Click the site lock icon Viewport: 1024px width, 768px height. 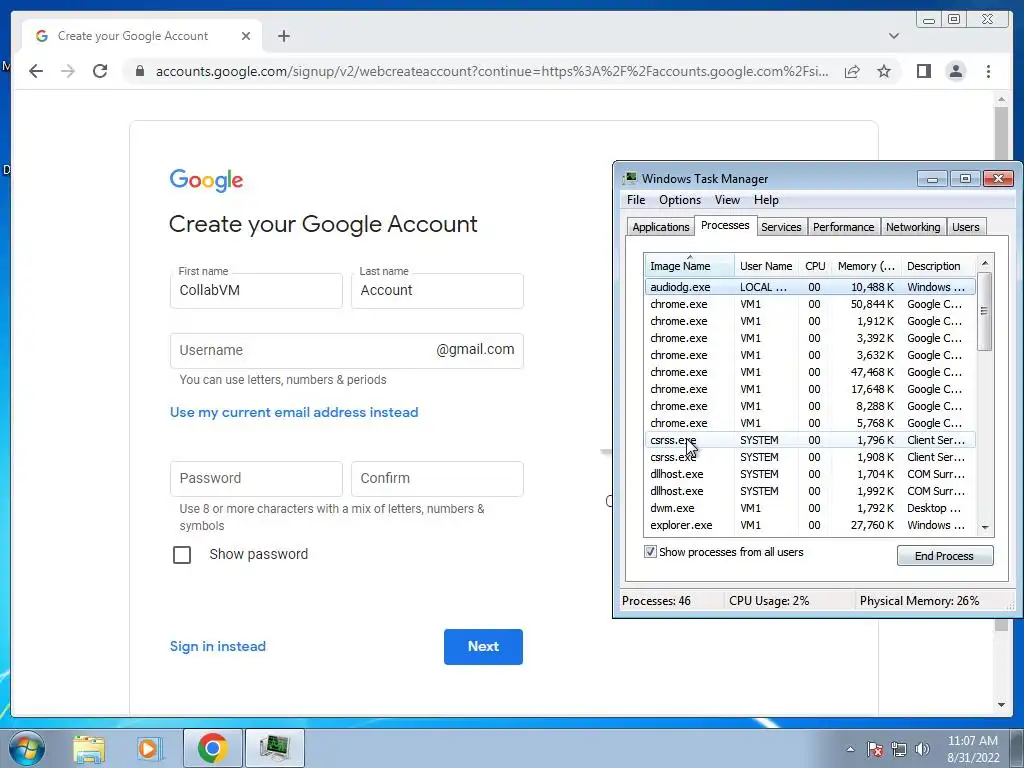click(140, 71)
